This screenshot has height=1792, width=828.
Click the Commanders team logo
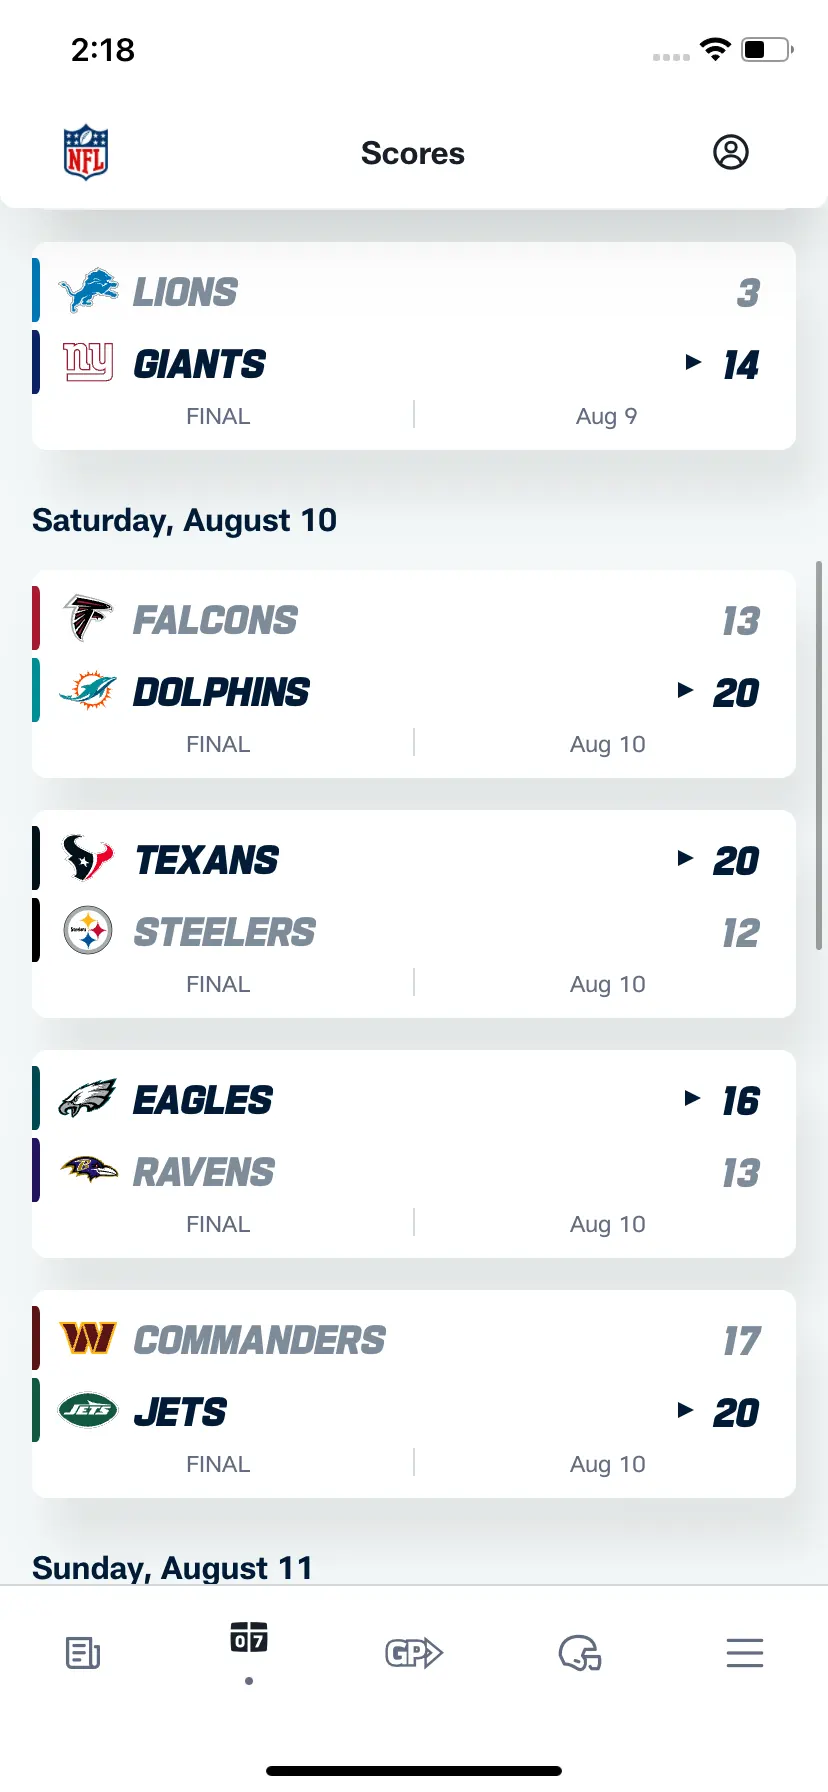88,1338
